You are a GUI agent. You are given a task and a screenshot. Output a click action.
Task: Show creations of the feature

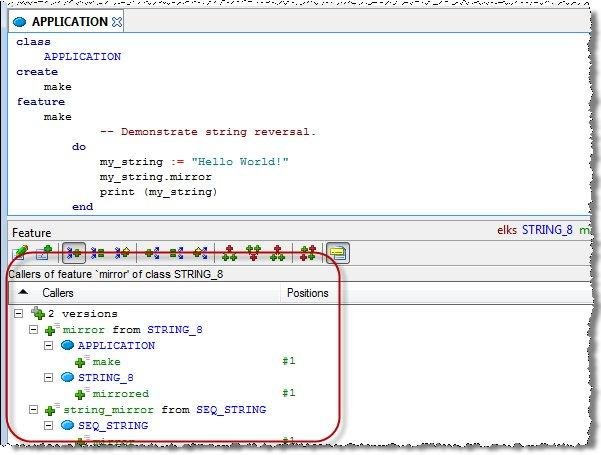click(200, 253)
